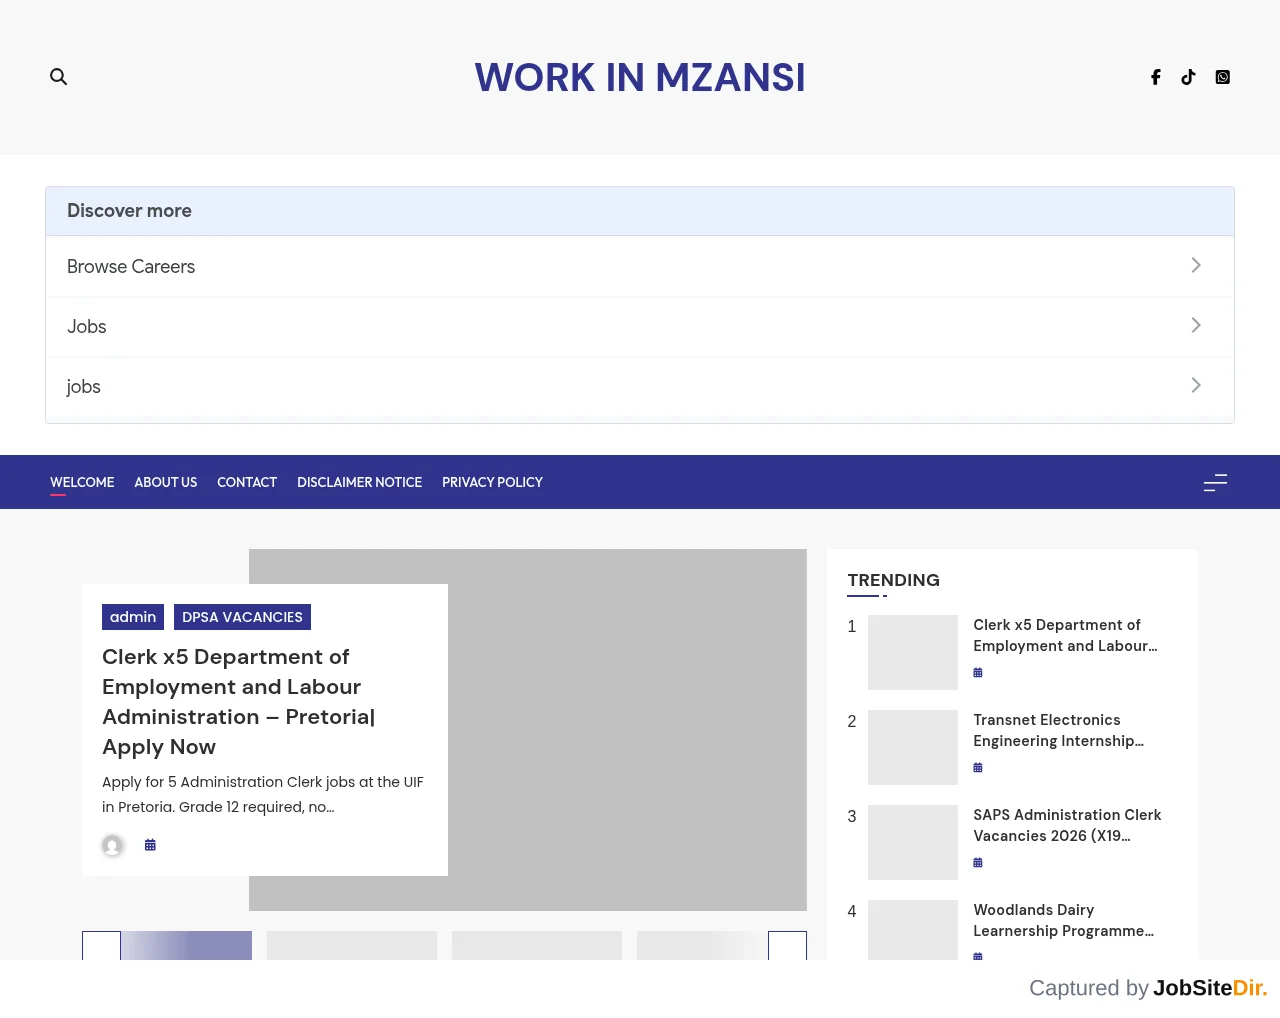The height and width of the screenshot is (1018, 1280).
Task: Open the off-canvas menu icon in navbar
Action: point(1215,483)
